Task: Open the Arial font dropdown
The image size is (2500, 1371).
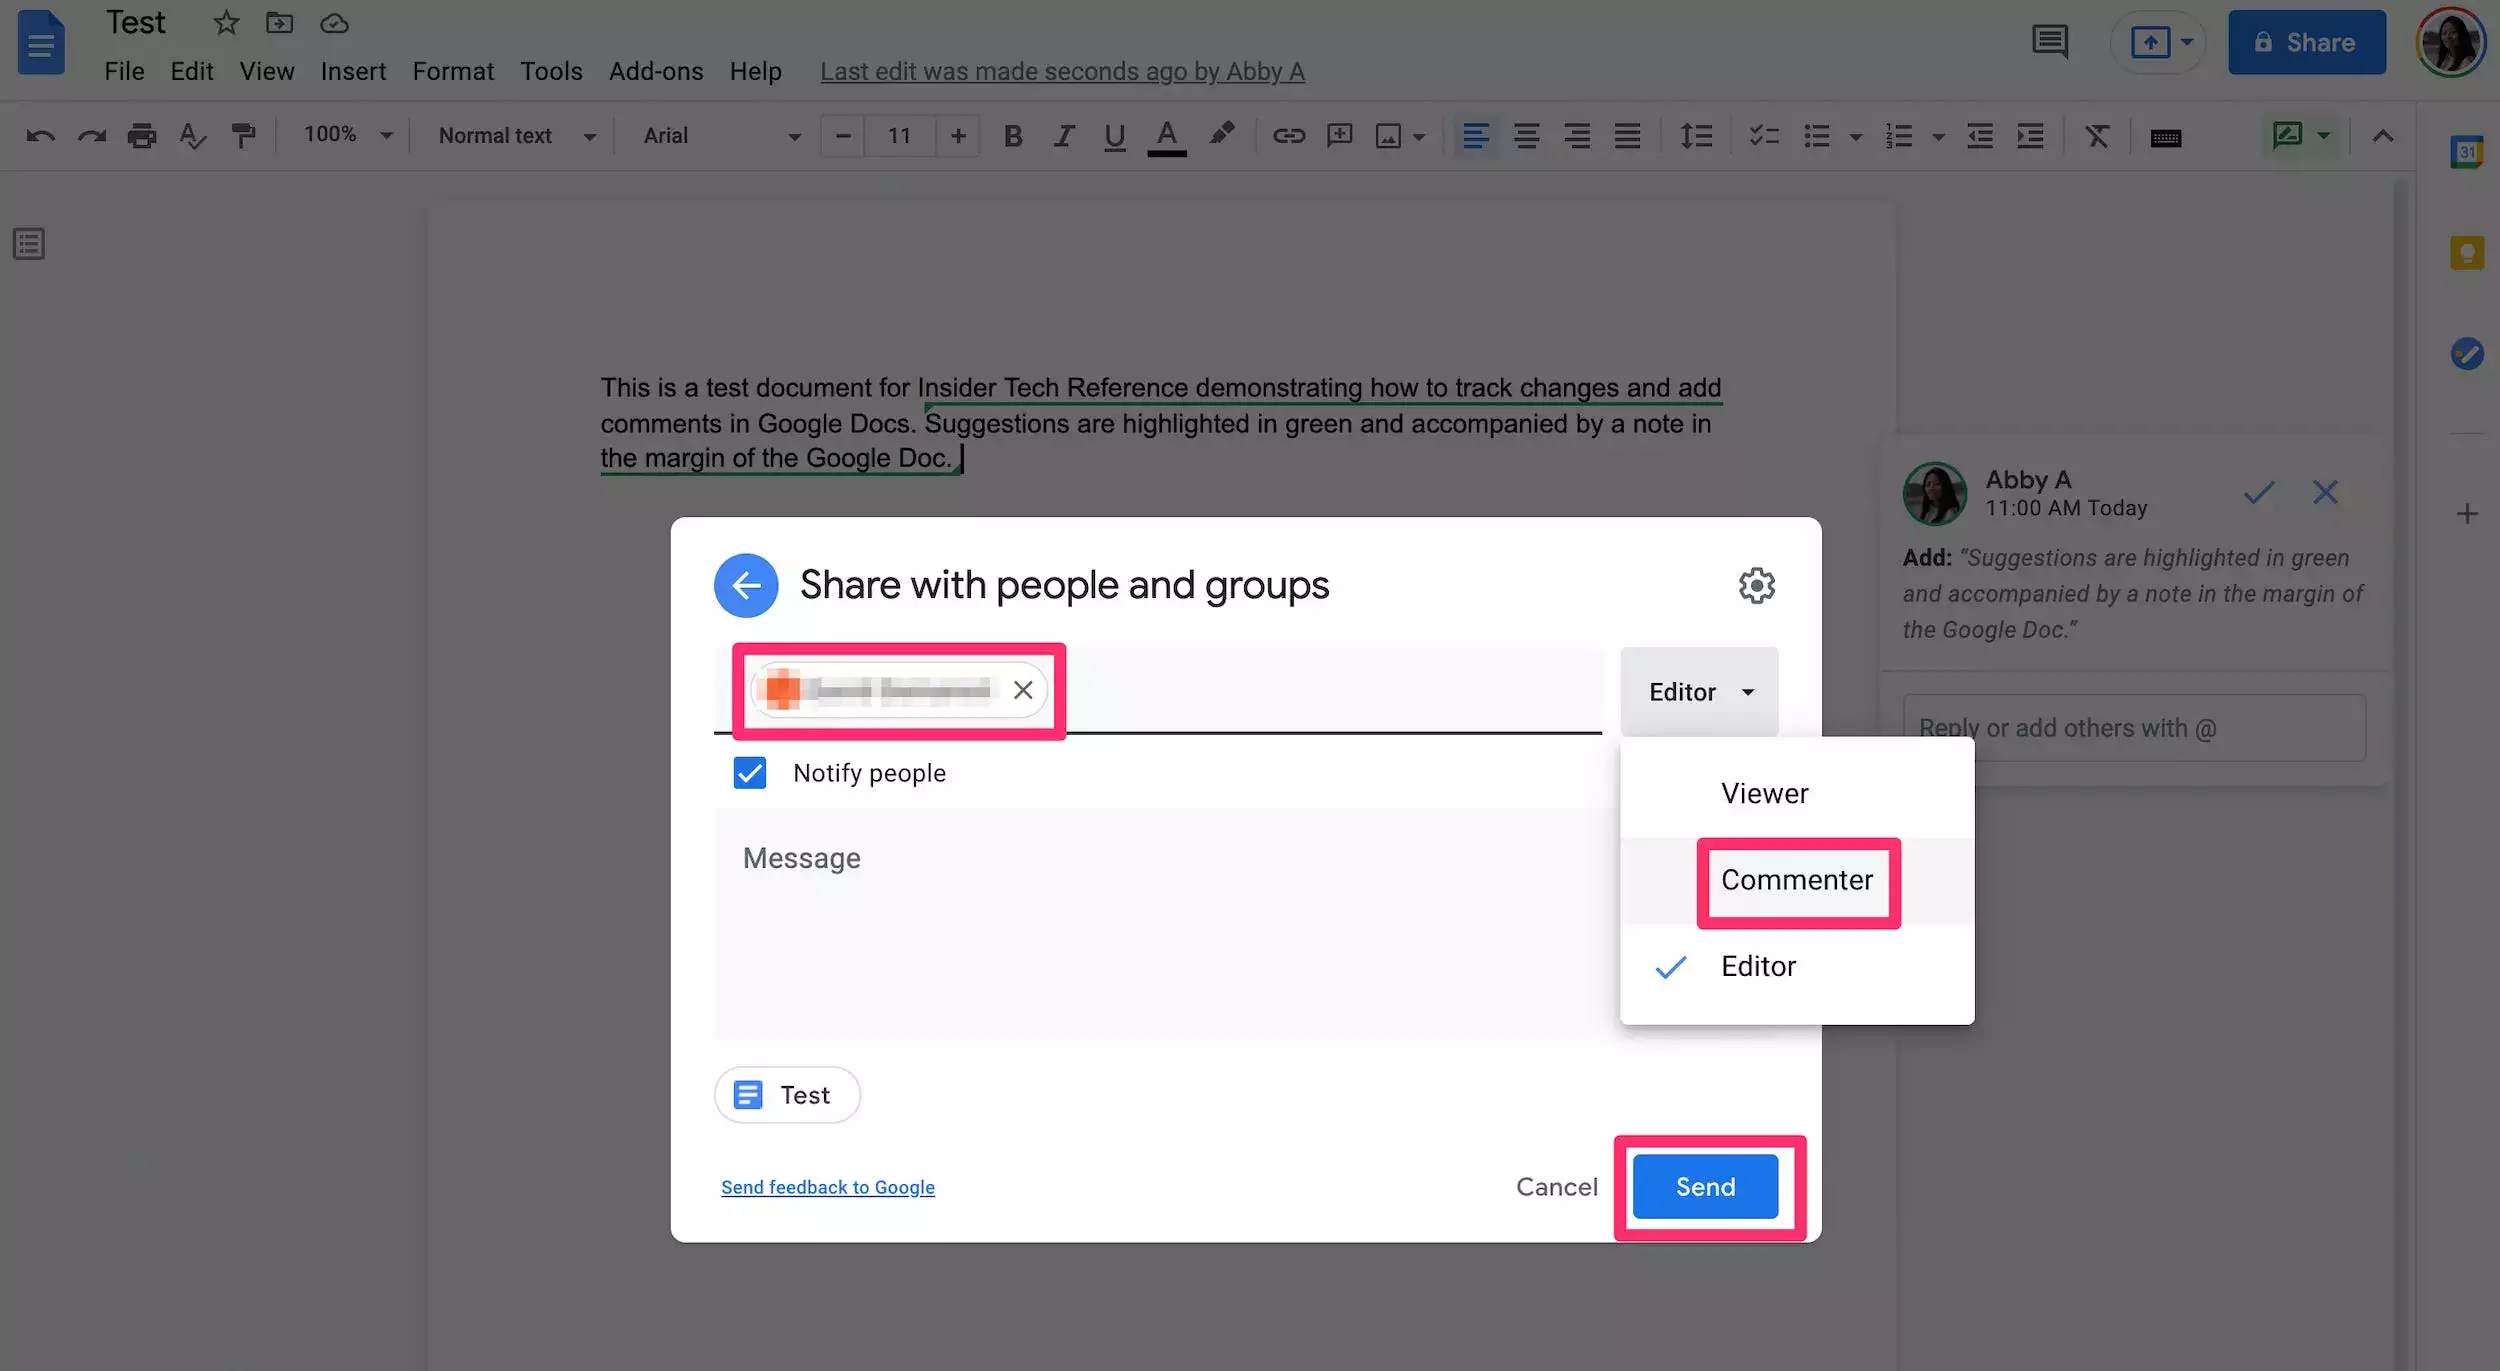Action: [721, 136]
